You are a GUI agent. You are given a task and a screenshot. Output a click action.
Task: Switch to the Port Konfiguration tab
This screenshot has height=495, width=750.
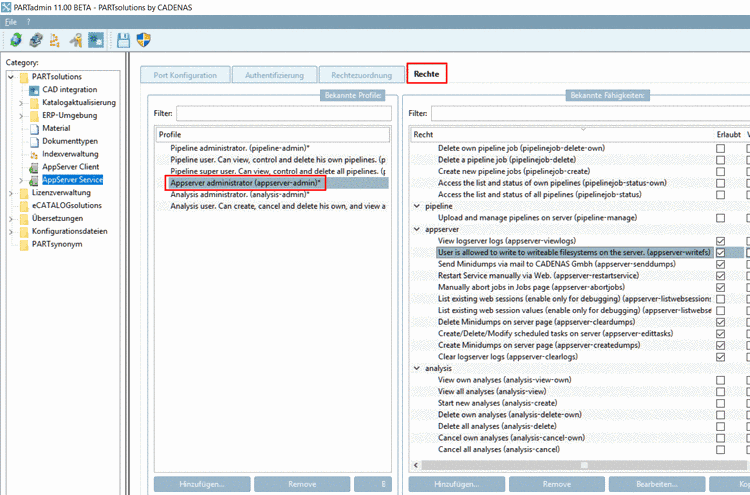pyautogui.click(x=185, y=75)
